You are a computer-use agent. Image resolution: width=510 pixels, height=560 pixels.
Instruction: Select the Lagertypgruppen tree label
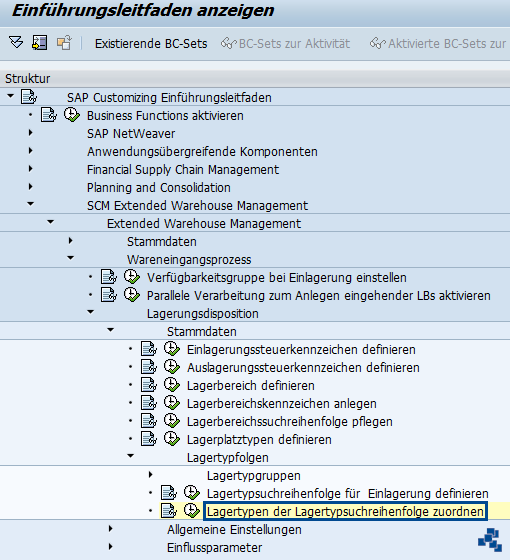[254, 476]
